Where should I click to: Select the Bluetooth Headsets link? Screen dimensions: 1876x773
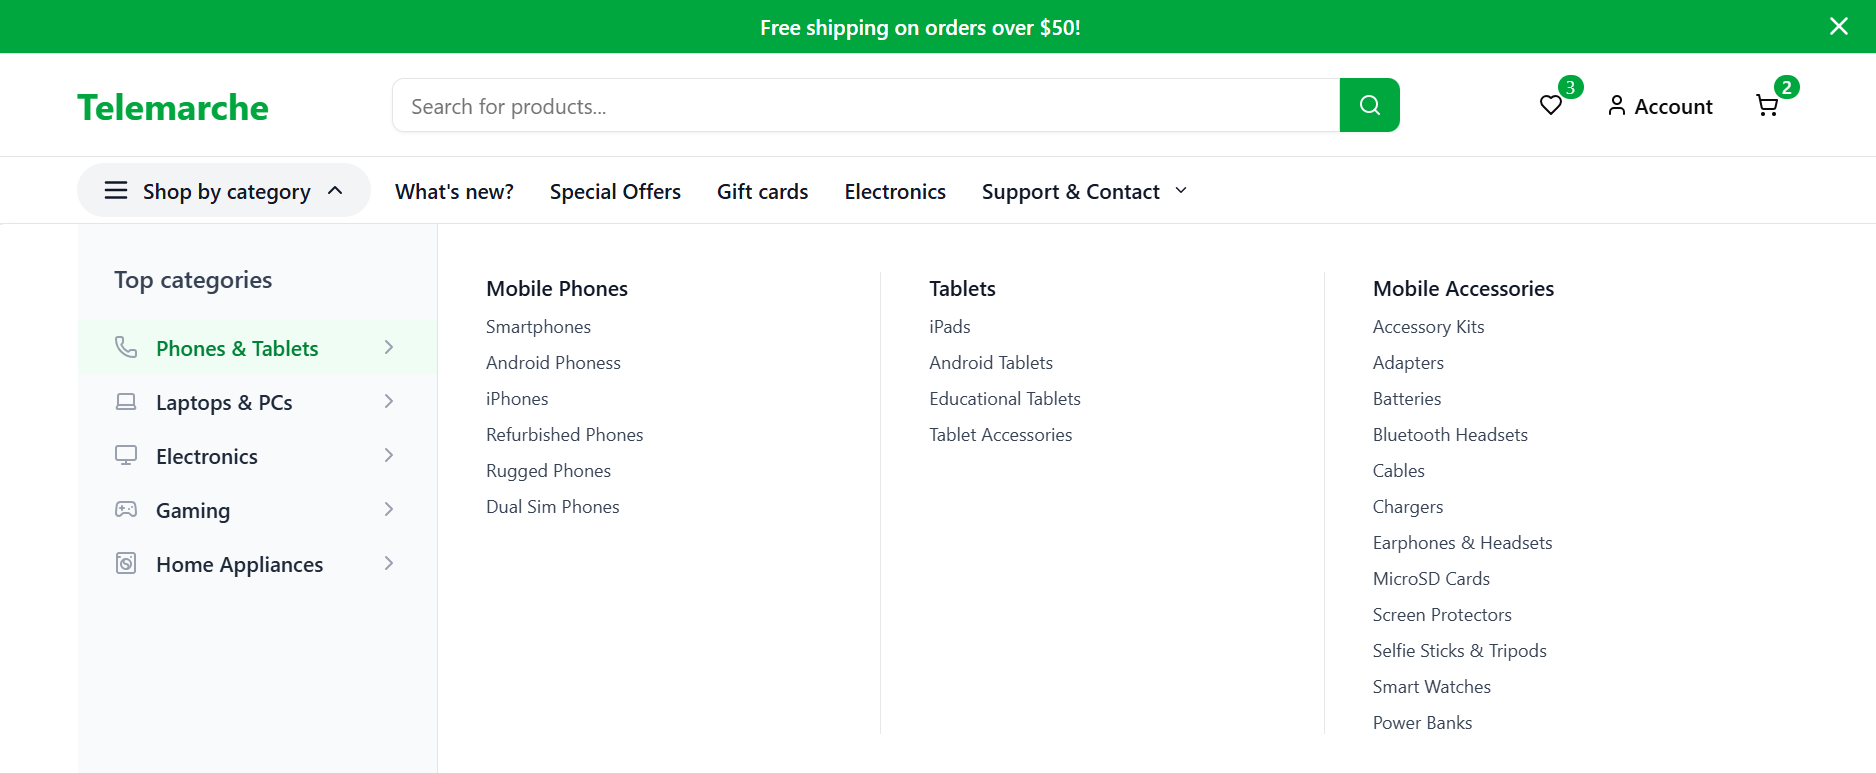click(1449, 435)
